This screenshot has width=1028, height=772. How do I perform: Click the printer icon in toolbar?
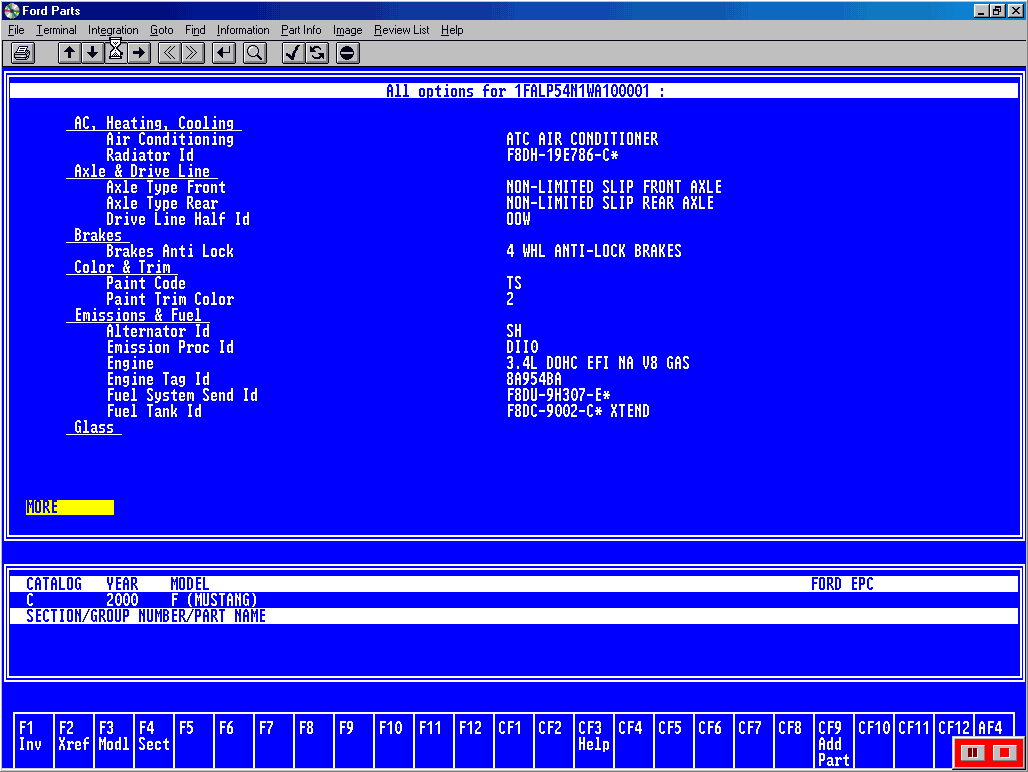coord(22,53)
